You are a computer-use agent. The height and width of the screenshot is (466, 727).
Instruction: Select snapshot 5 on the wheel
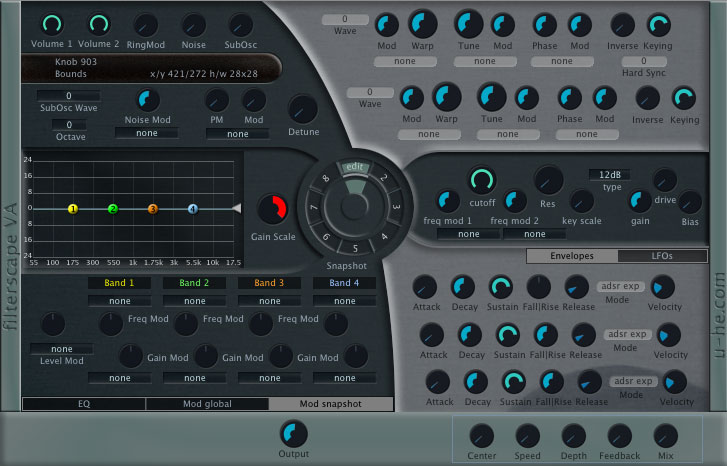[x=355, y=249]
